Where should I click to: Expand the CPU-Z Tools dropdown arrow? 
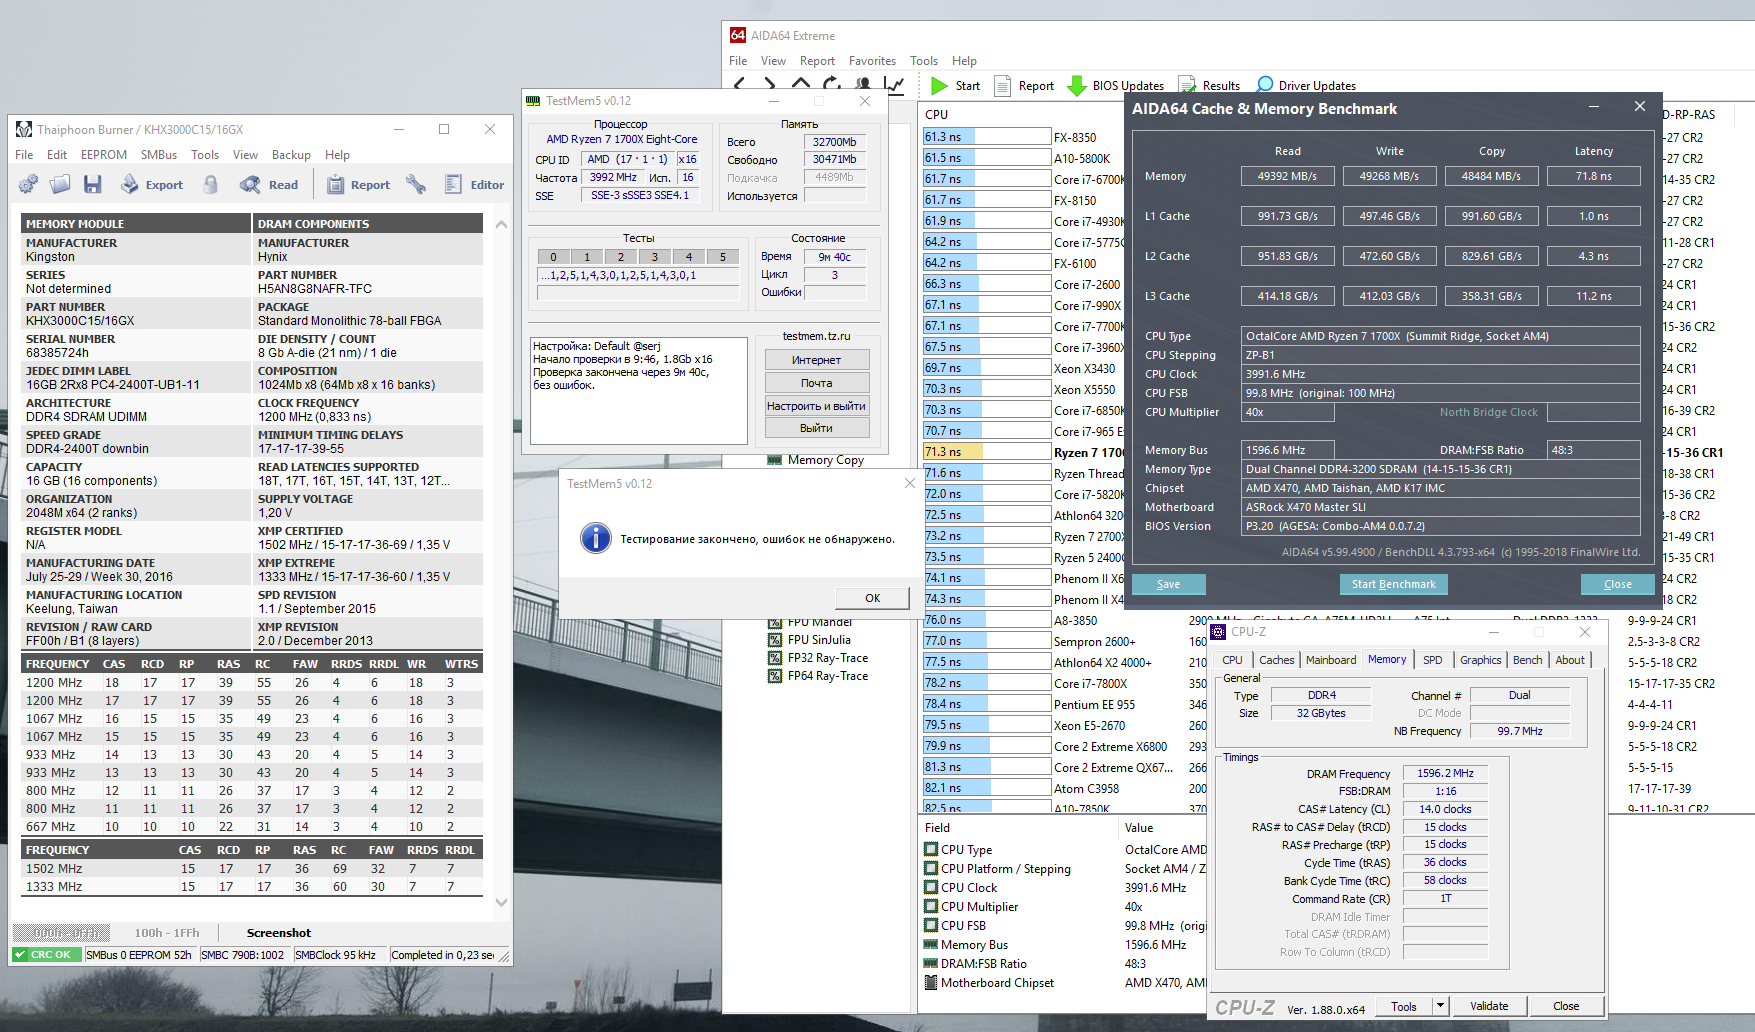pyautogui.click(x=1440, y=1006)
